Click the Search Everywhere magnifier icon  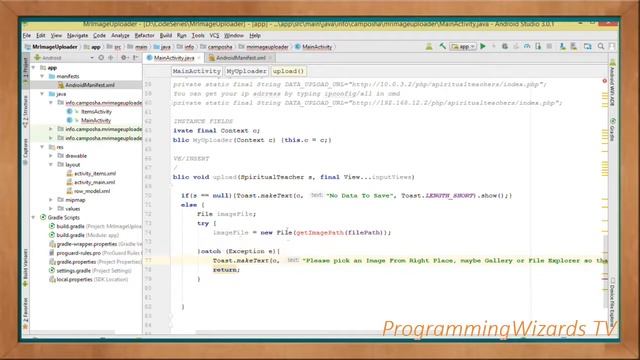coord(601,47)
